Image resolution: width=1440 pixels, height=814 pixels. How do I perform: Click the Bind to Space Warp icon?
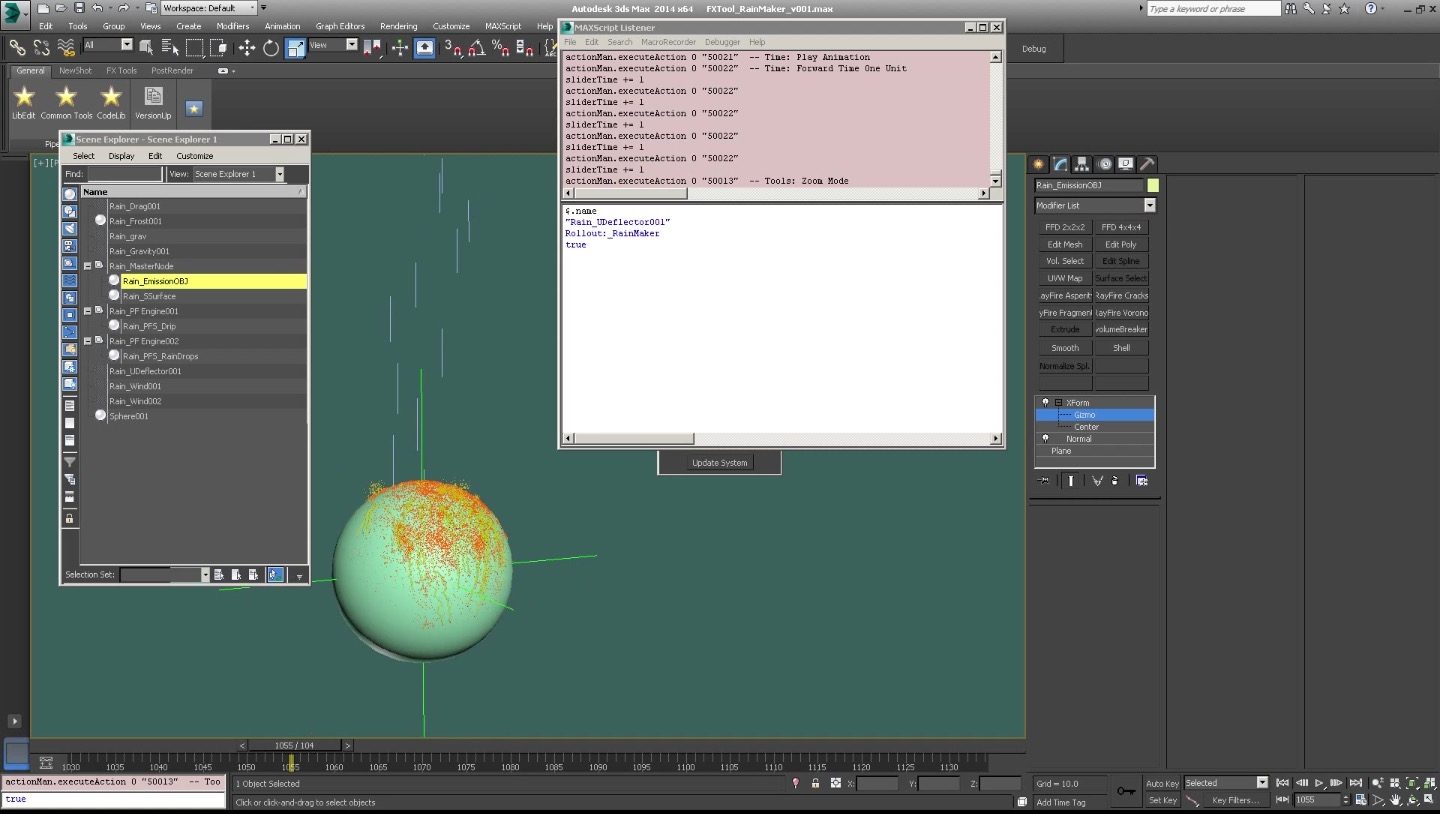click(66, 48)
